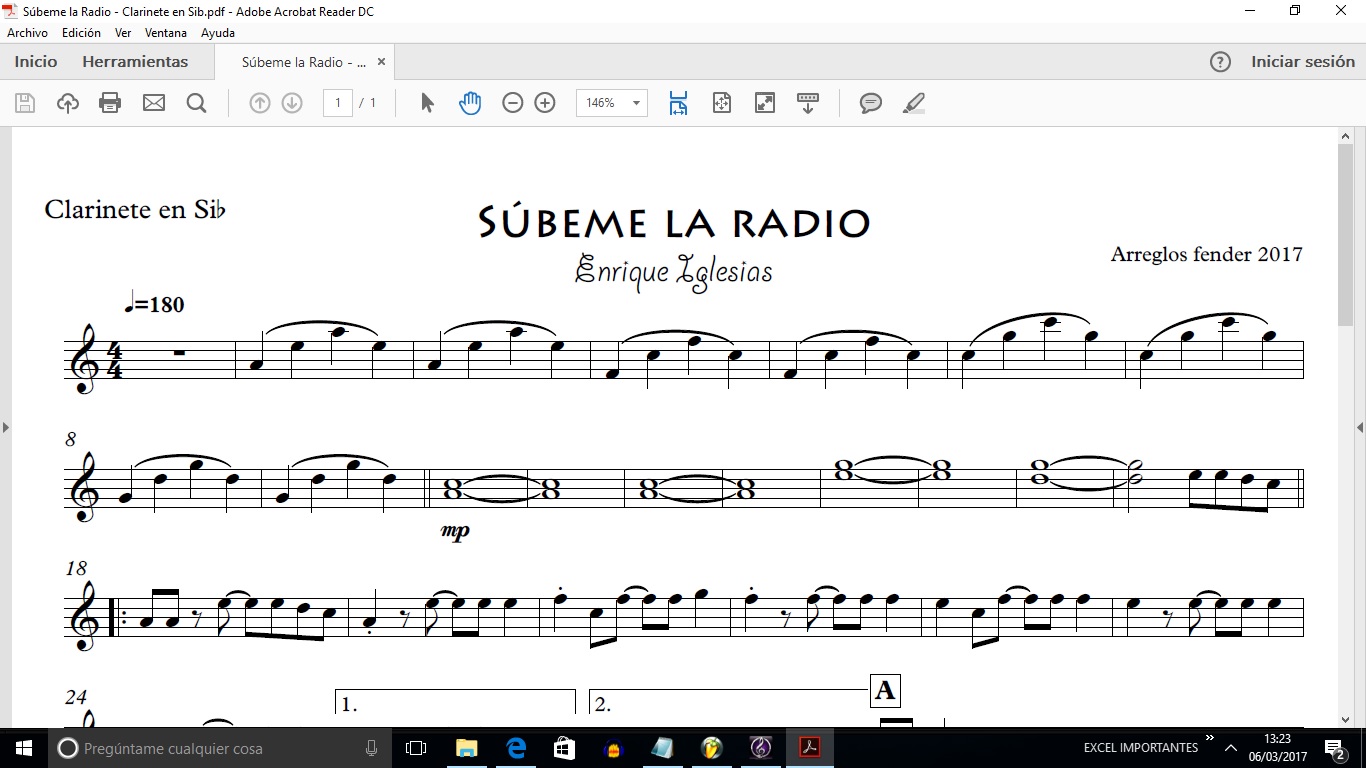Click the Súbeme la Radio title text
Screen dimensions: 1366x768
click(675, 222)
